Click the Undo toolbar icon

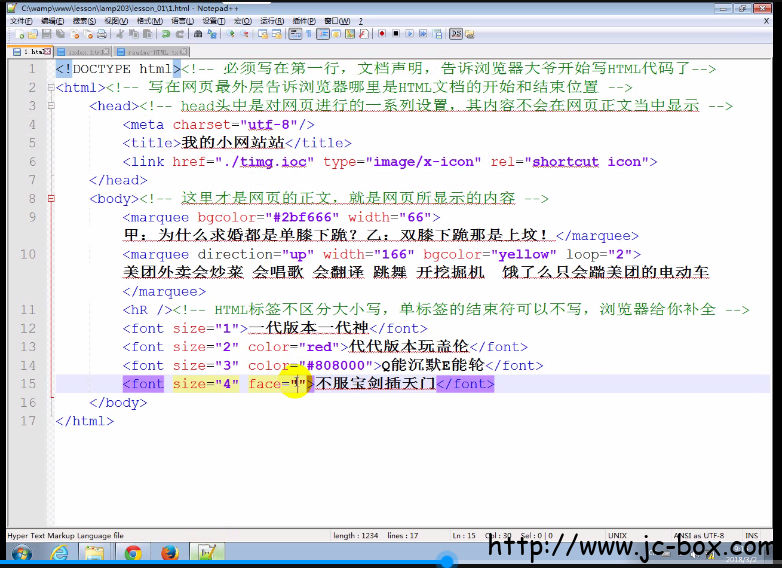164,33
